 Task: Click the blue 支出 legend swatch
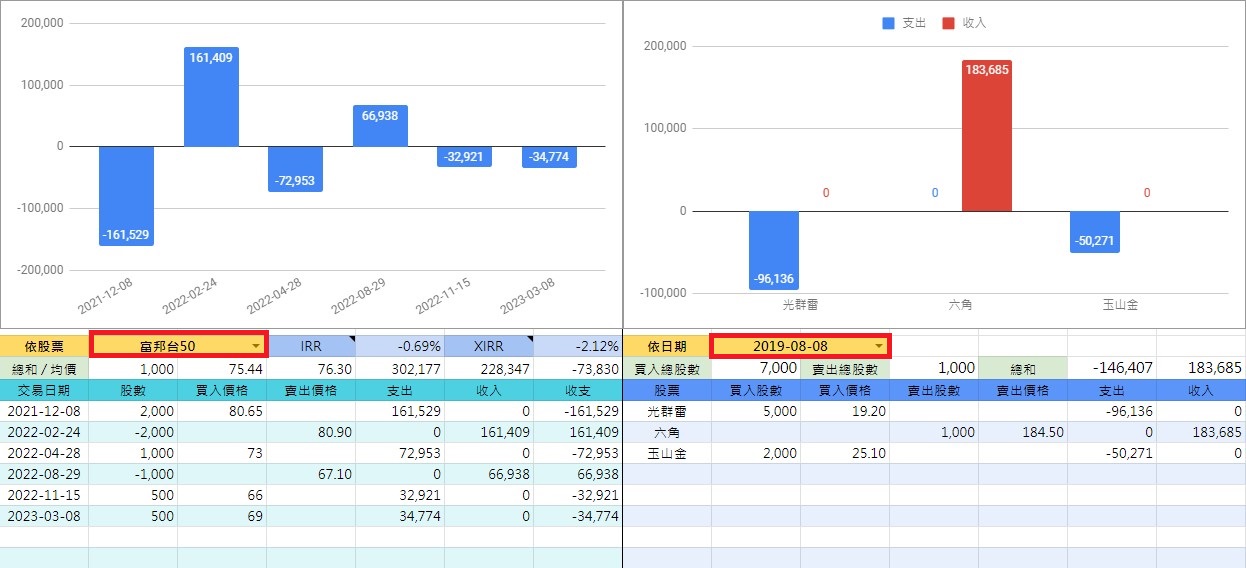pyautogui.click(x=888, y=23)
